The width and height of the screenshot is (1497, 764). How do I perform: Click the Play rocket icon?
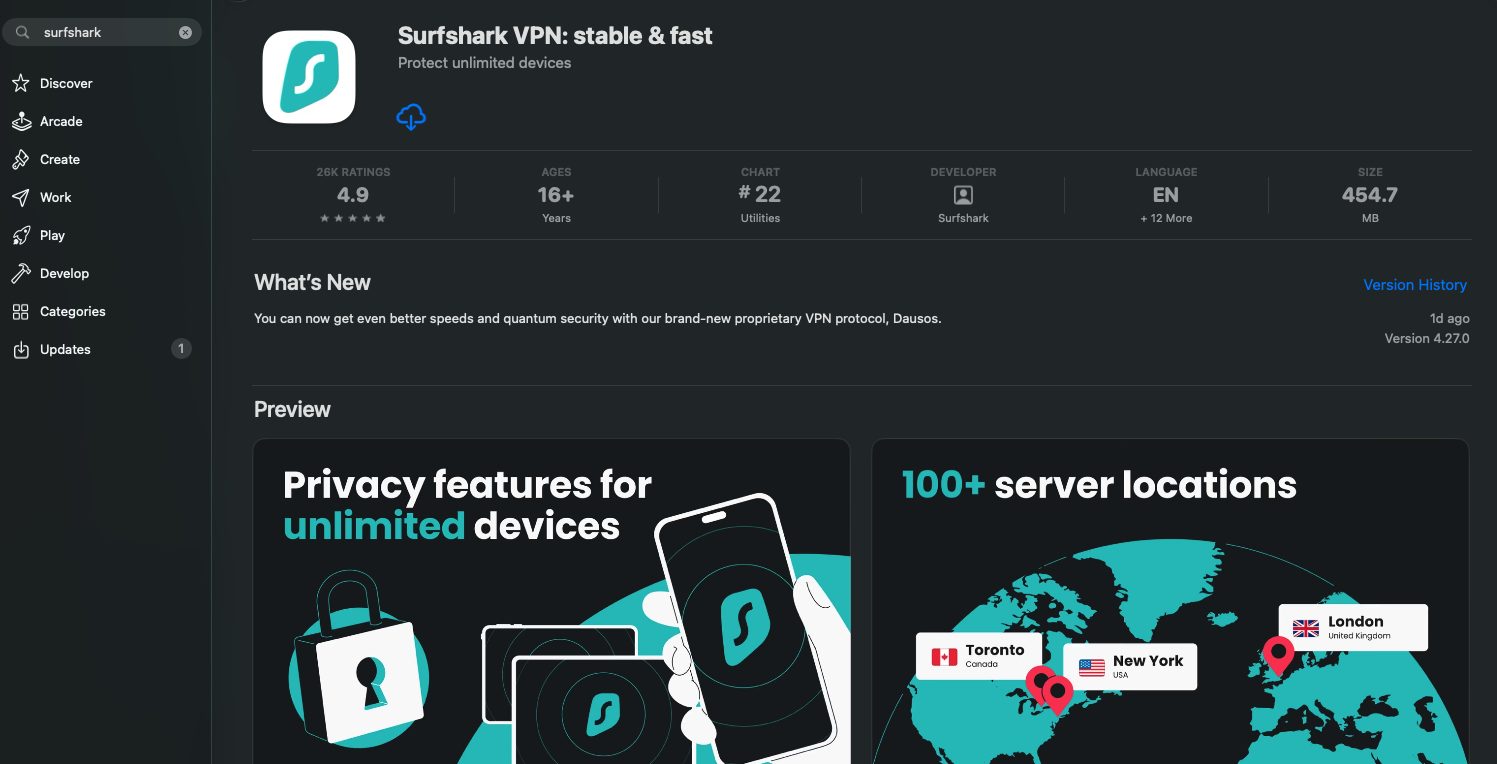[21, 236]
